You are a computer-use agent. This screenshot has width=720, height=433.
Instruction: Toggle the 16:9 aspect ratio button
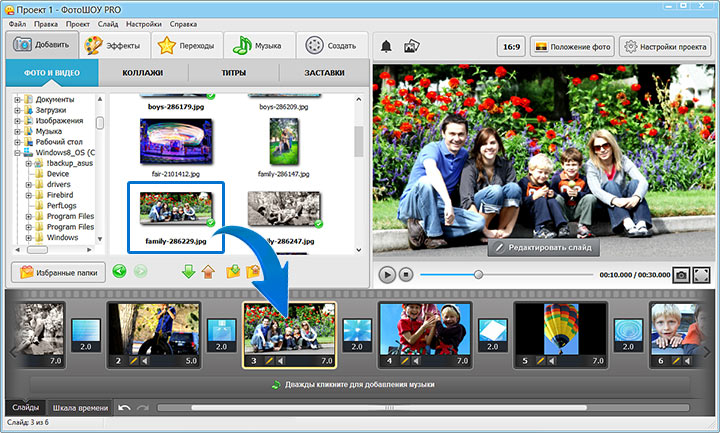pyautogui.click(x=509, y=46)
